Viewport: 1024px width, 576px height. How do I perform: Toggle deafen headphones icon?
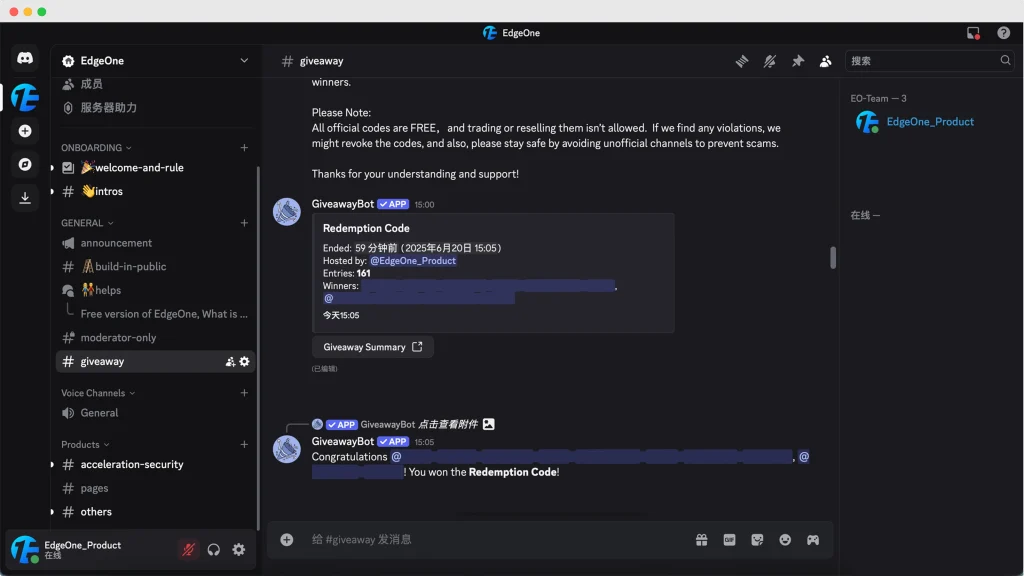click(214, 550)
